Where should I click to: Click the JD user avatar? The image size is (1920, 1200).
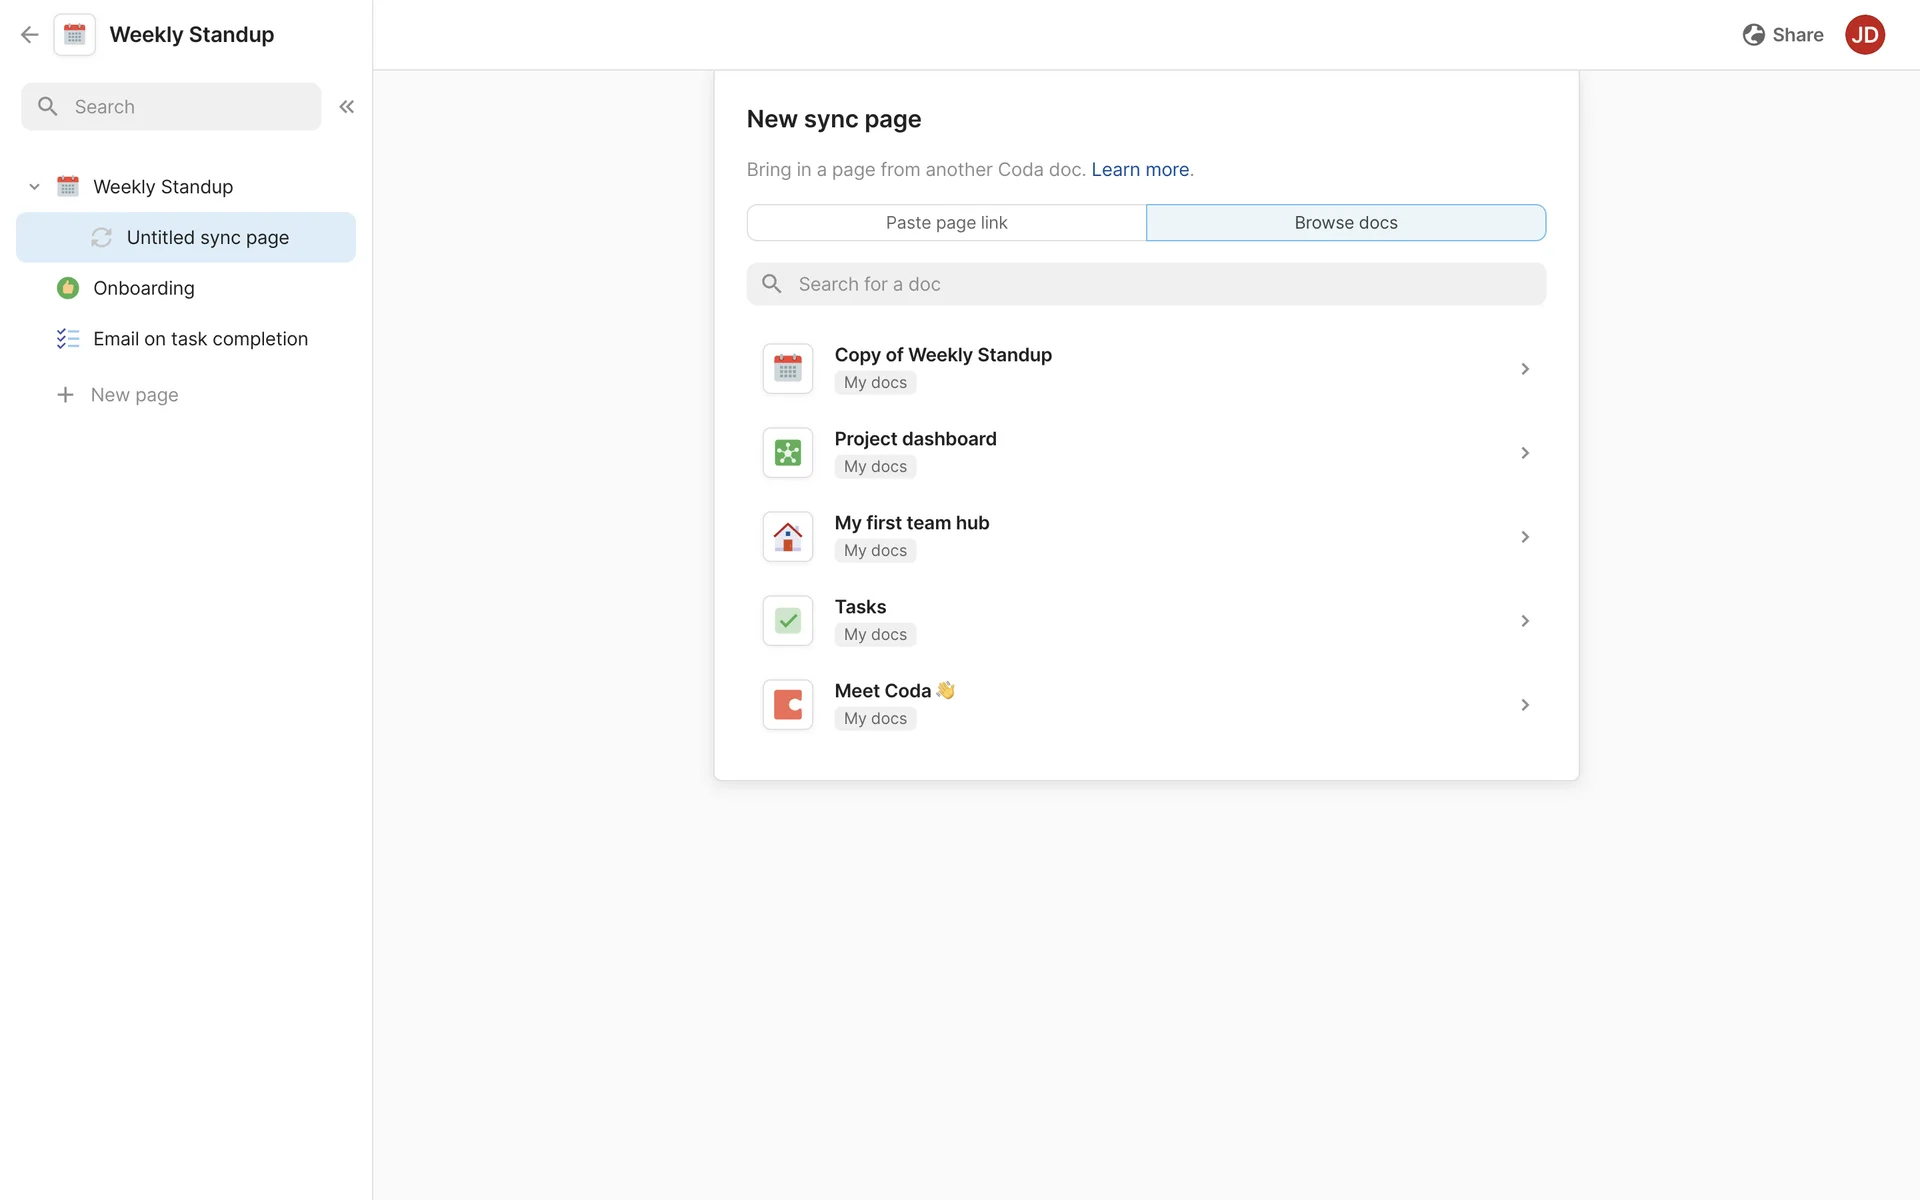pos(1864,35)
